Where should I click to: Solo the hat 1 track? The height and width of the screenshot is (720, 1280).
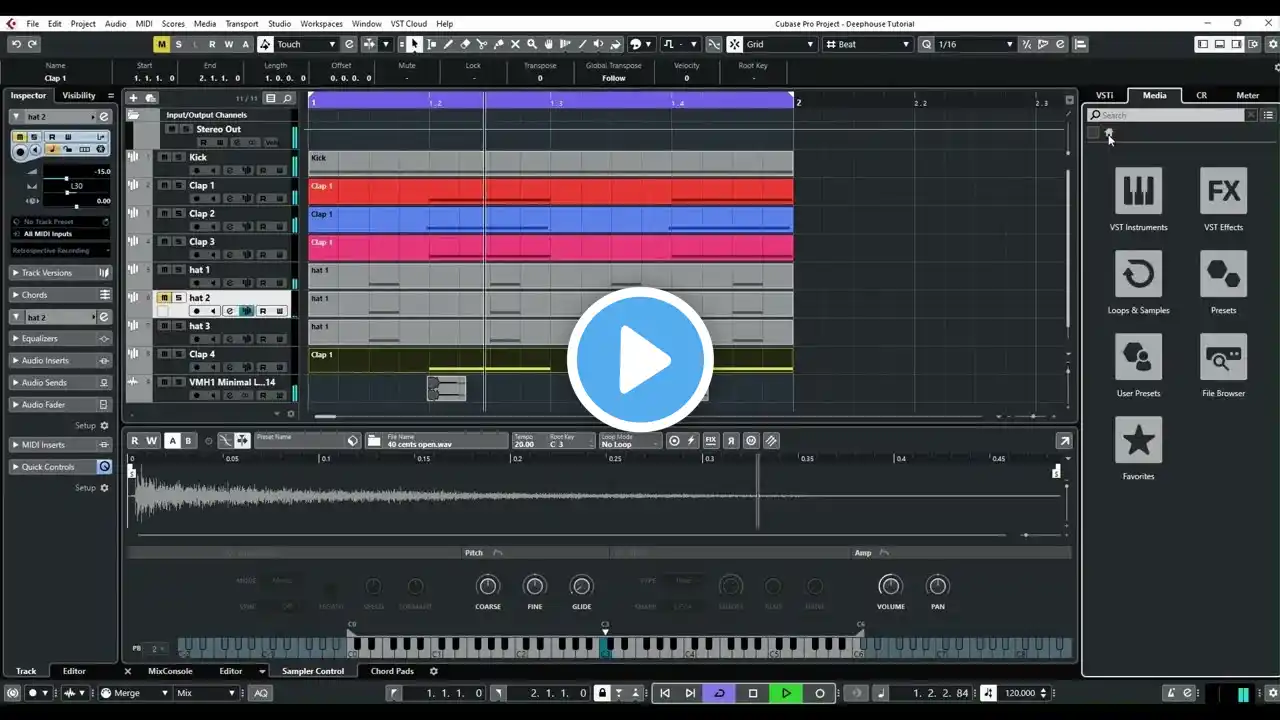click(179, 269)
